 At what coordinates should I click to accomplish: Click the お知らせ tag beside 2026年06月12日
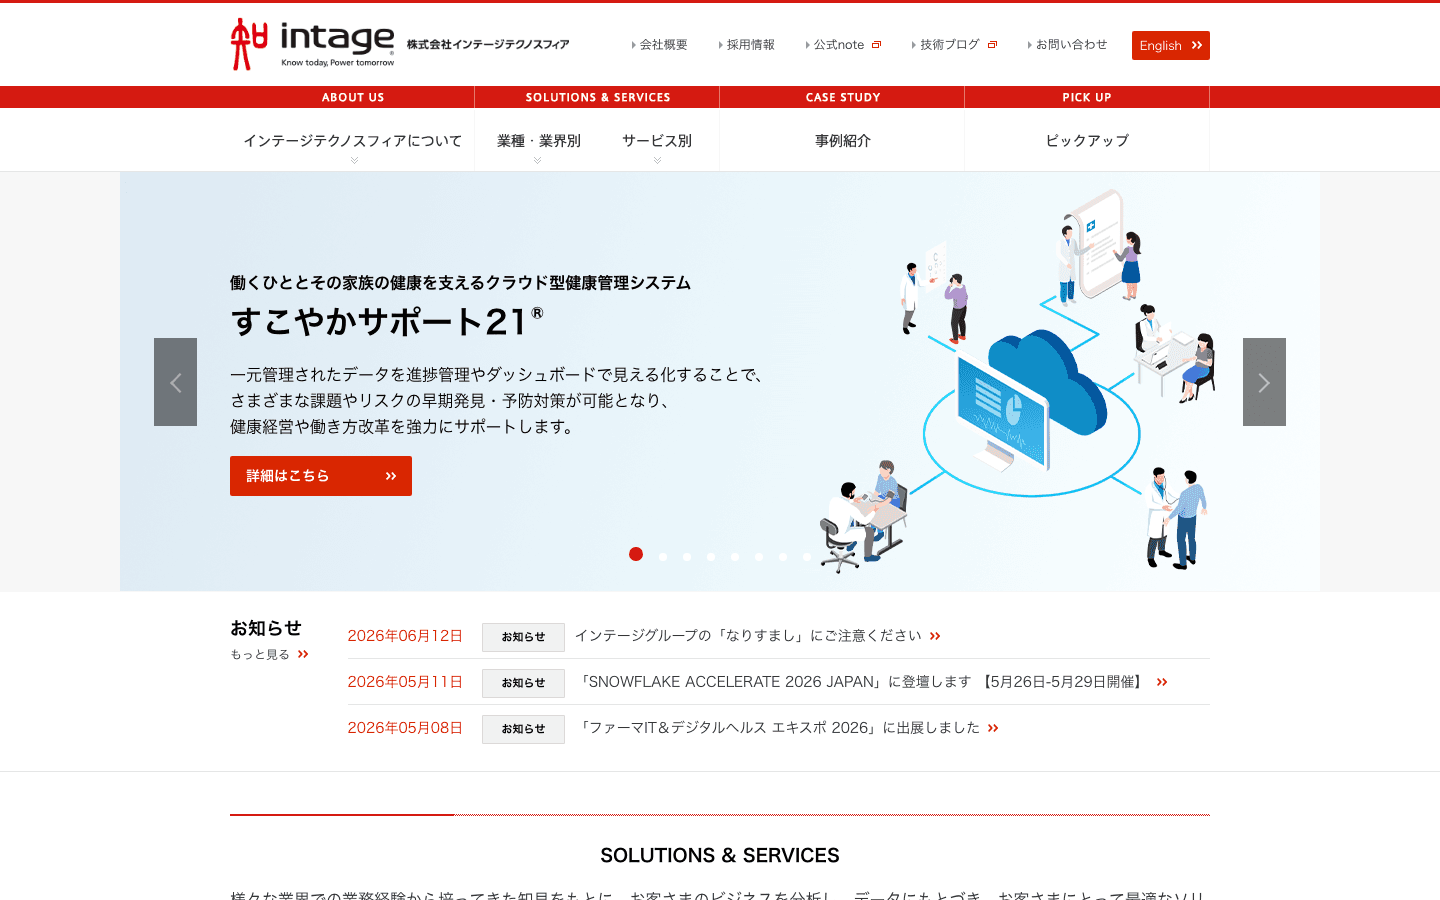[x=523, y=637]
